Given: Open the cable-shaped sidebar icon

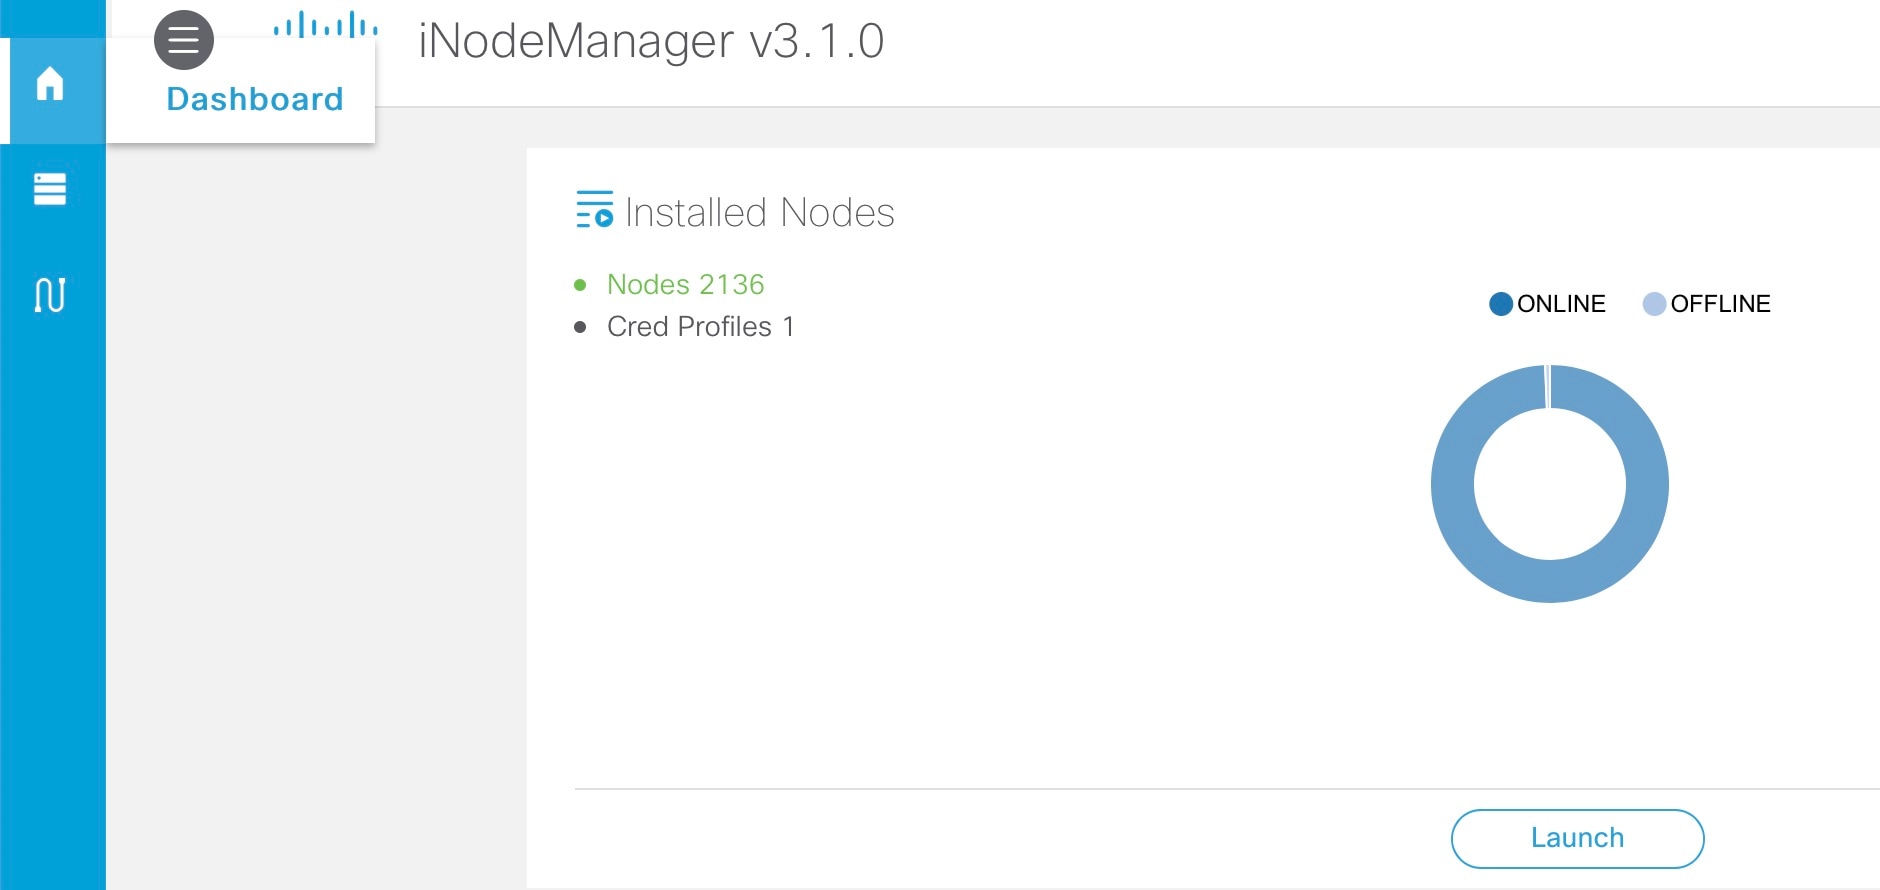Looking at the screenshot, I should (50, 295).
